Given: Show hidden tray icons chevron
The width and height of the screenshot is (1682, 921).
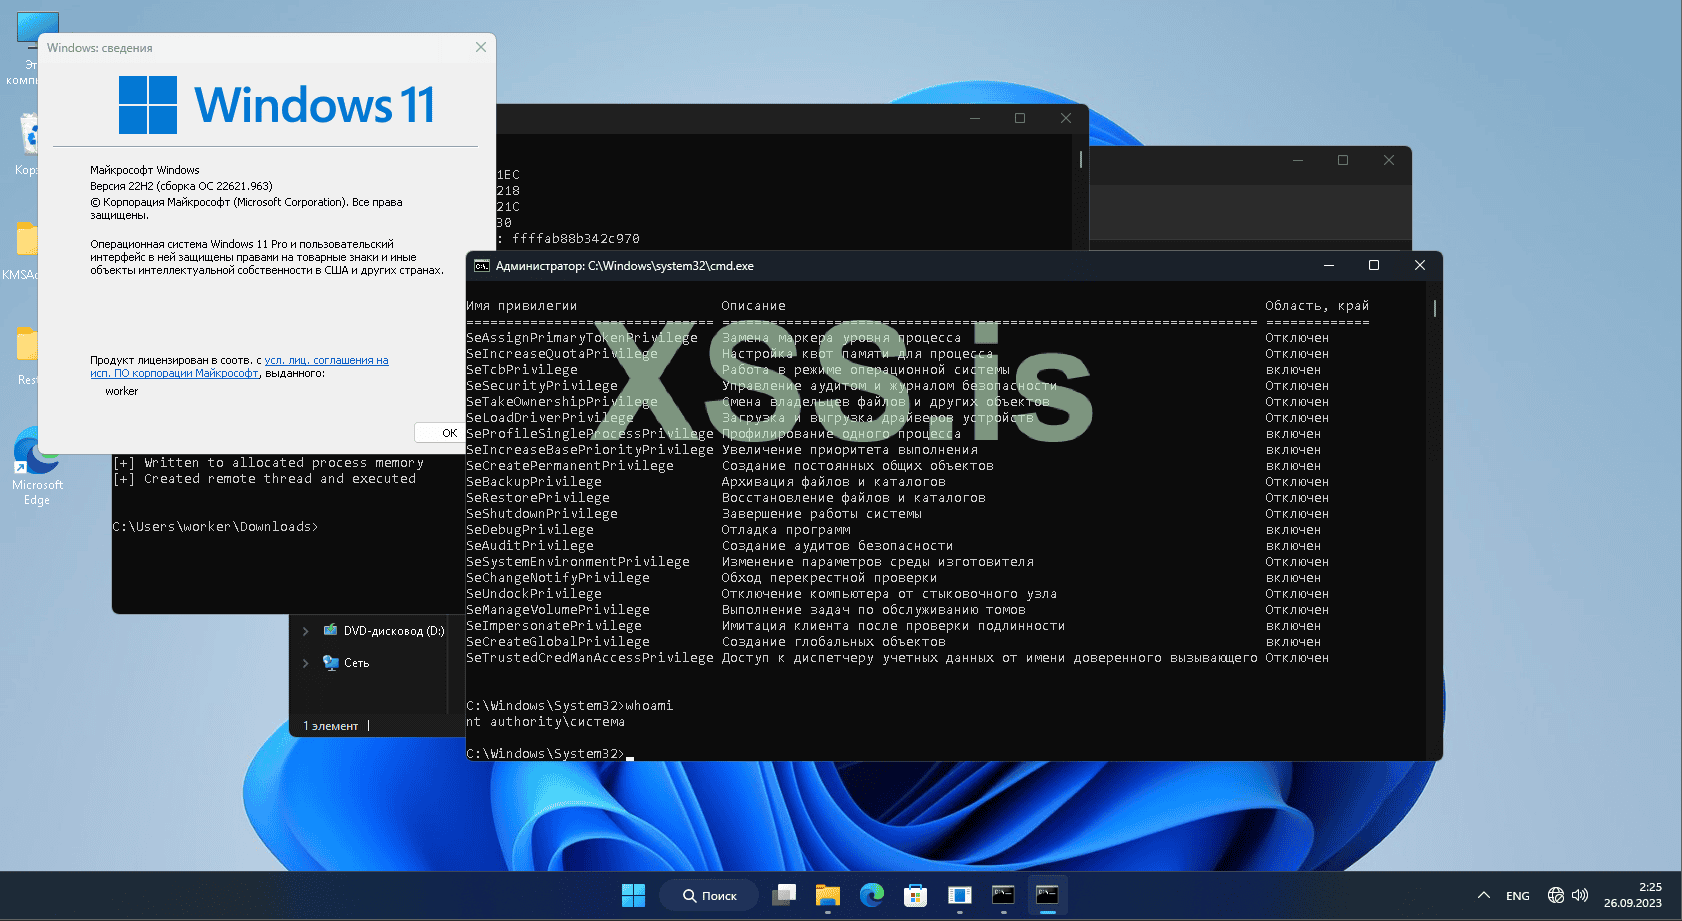Looking at the screenshot, I should tap(1484, 895).
